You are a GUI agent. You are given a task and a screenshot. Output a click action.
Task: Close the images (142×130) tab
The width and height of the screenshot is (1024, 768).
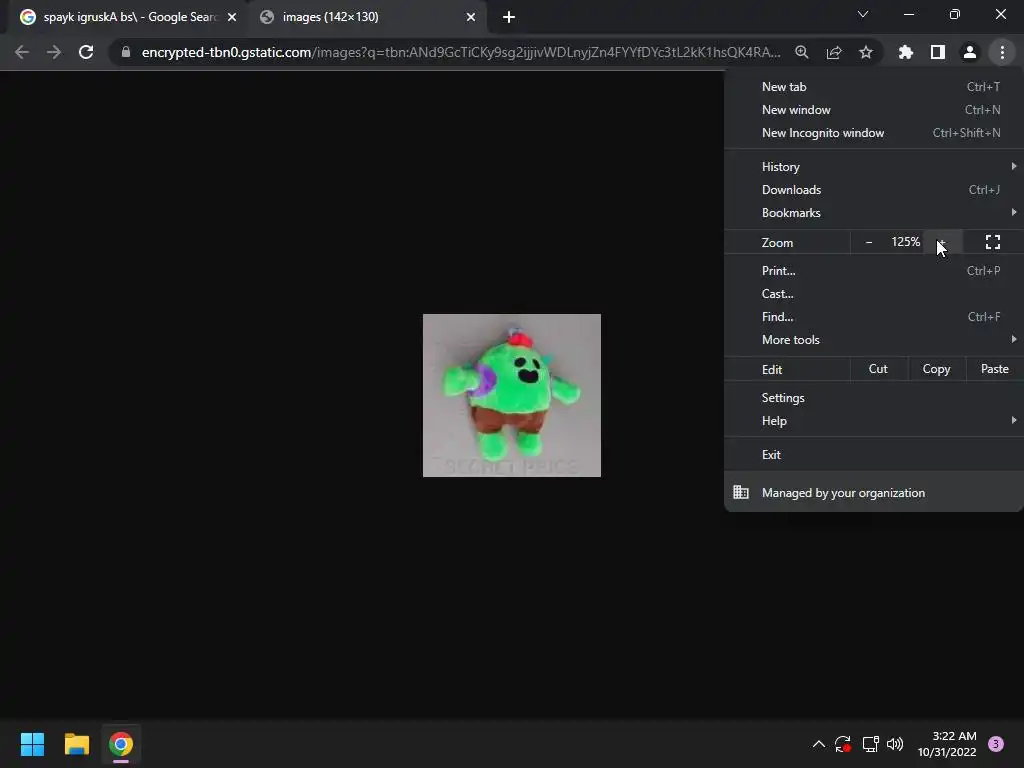point(471,17)
